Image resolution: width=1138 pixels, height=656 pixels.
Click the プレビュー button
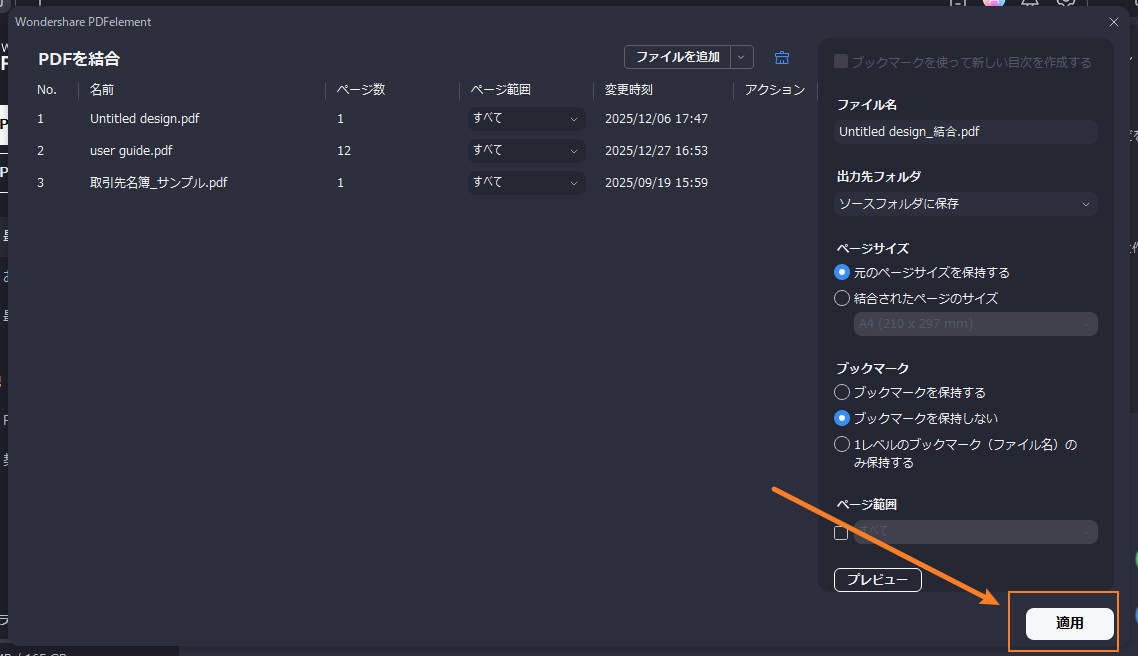(x=877, y=579)
